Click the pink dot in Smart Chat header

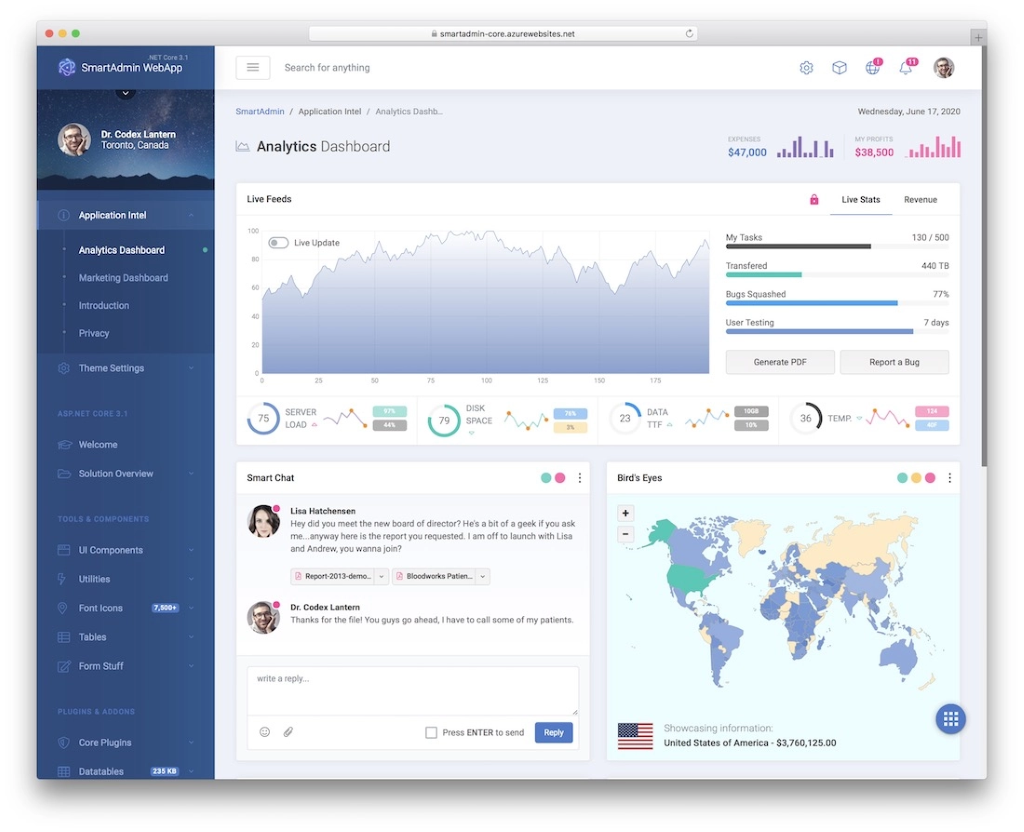560,478
